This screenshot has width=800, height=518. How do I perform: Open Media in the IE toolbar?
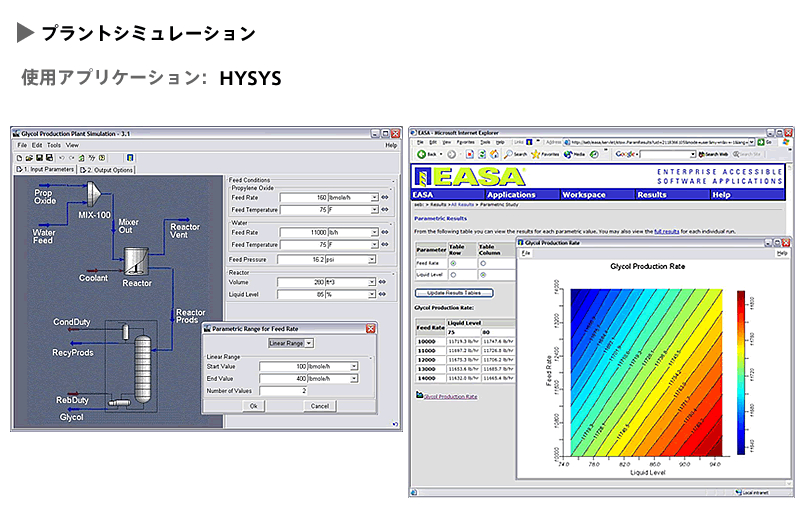click(574, 154)
